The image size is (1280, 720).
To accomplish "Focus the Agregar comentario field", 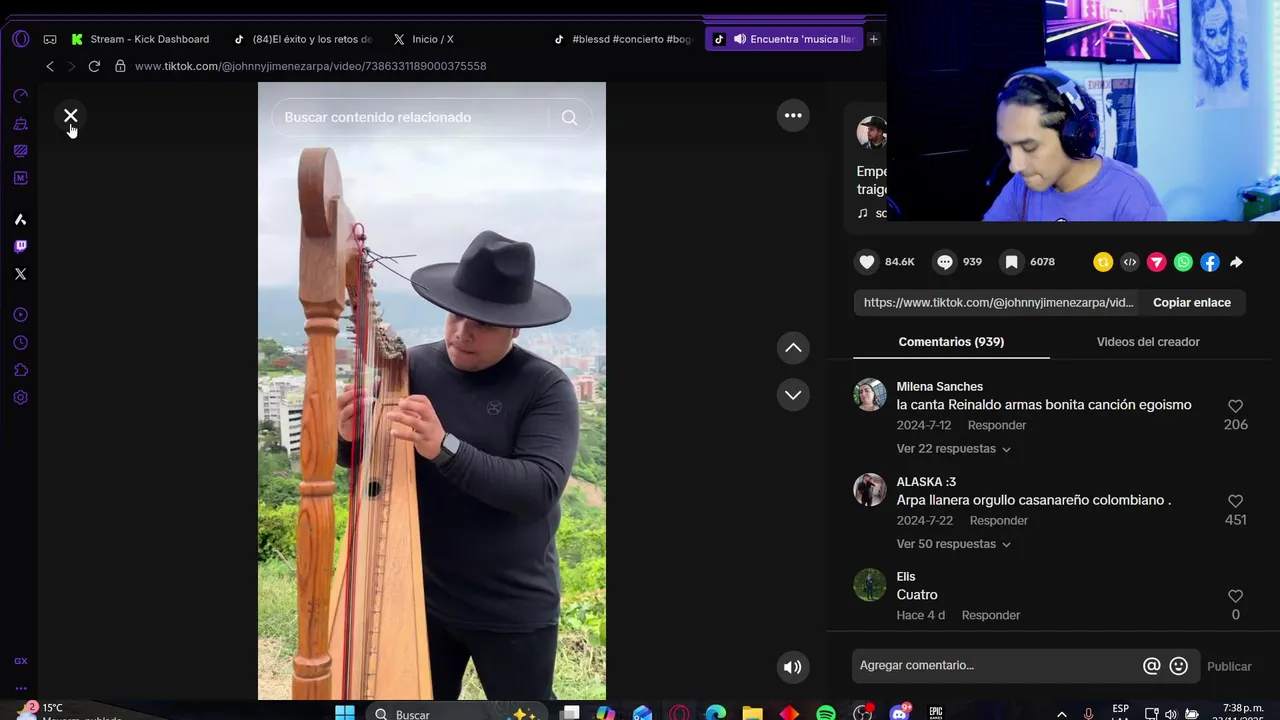I will [997, 666].
